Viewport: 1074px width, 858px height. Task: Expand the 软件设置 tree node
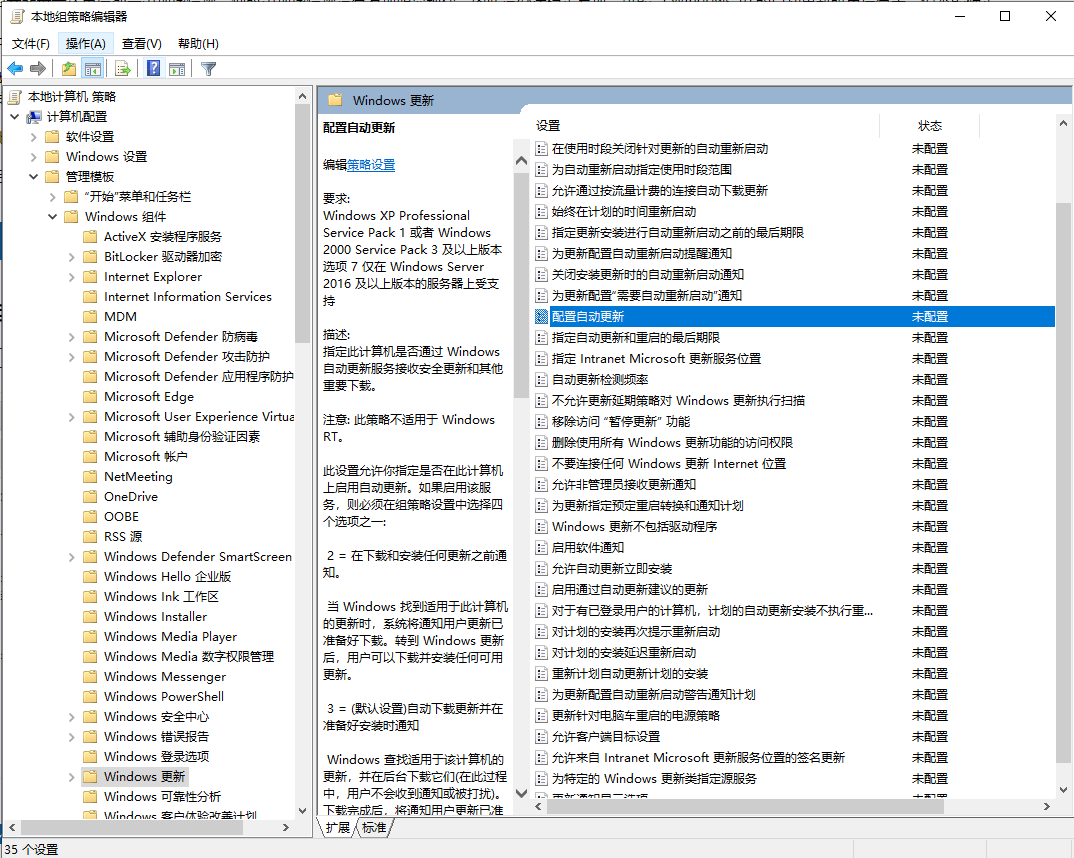[34, 137]
